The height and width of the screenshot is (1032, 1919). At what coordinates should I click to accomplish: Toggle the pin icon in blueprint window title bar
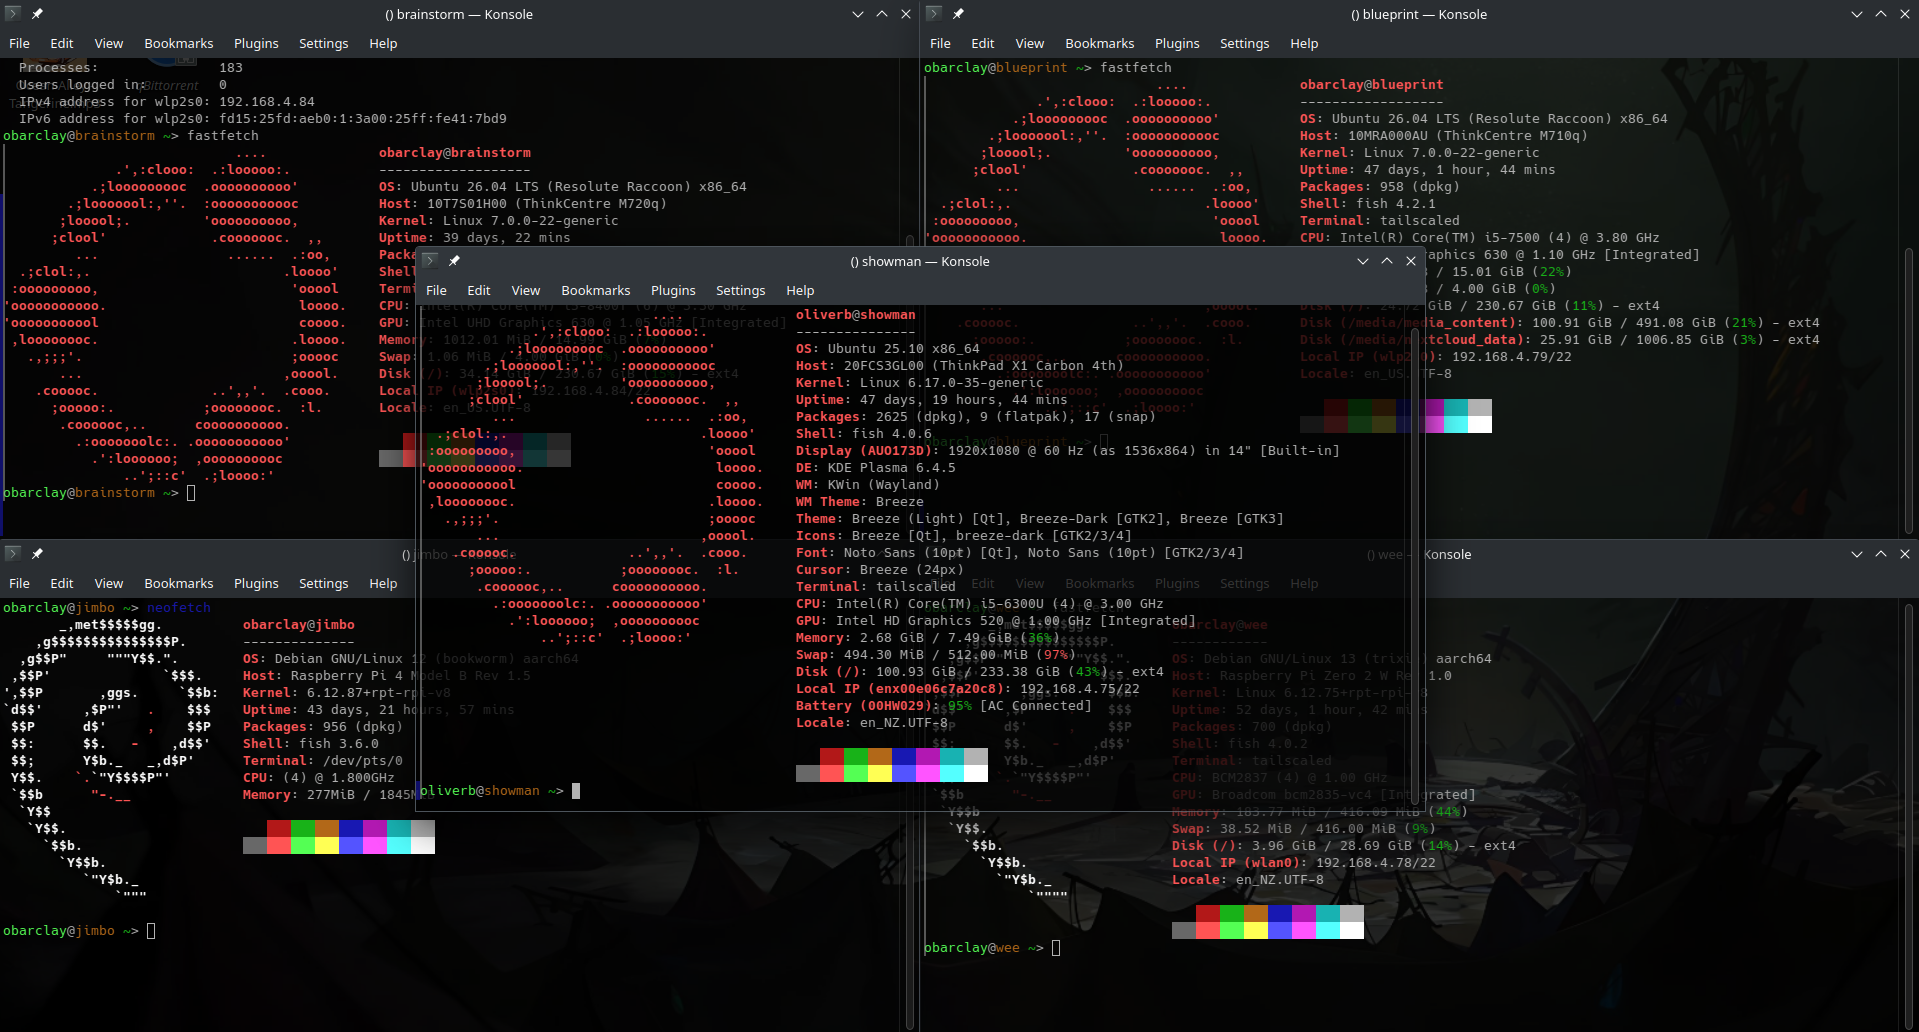click(x=958, y=14)
